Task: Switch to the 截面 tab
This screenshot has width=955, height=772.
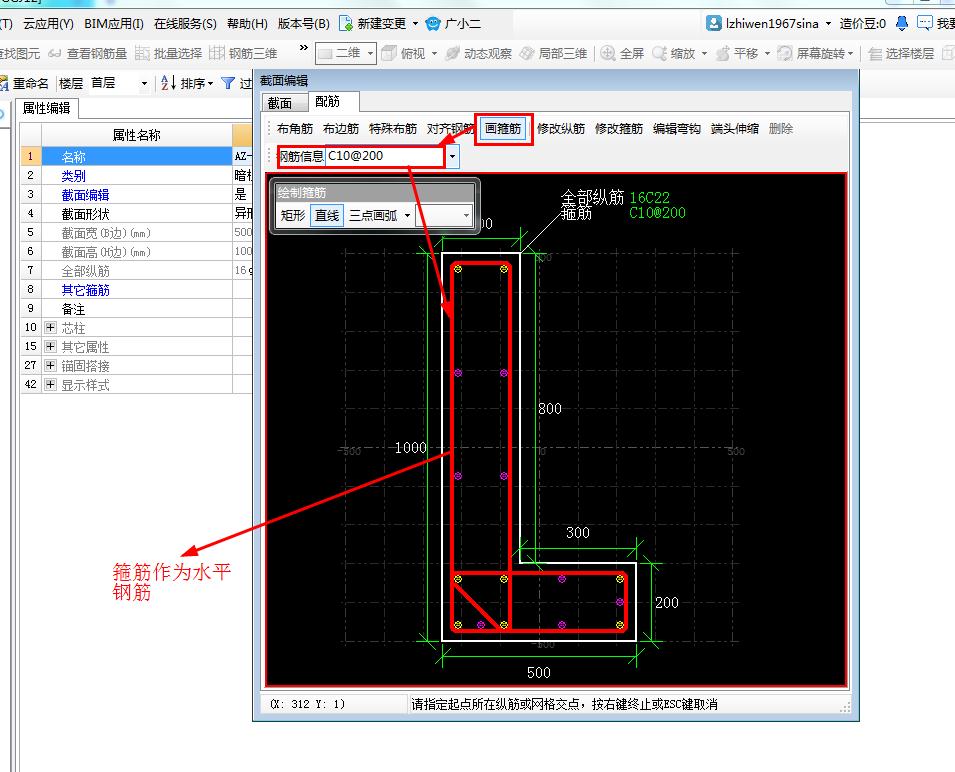Action: coord(280,103)
